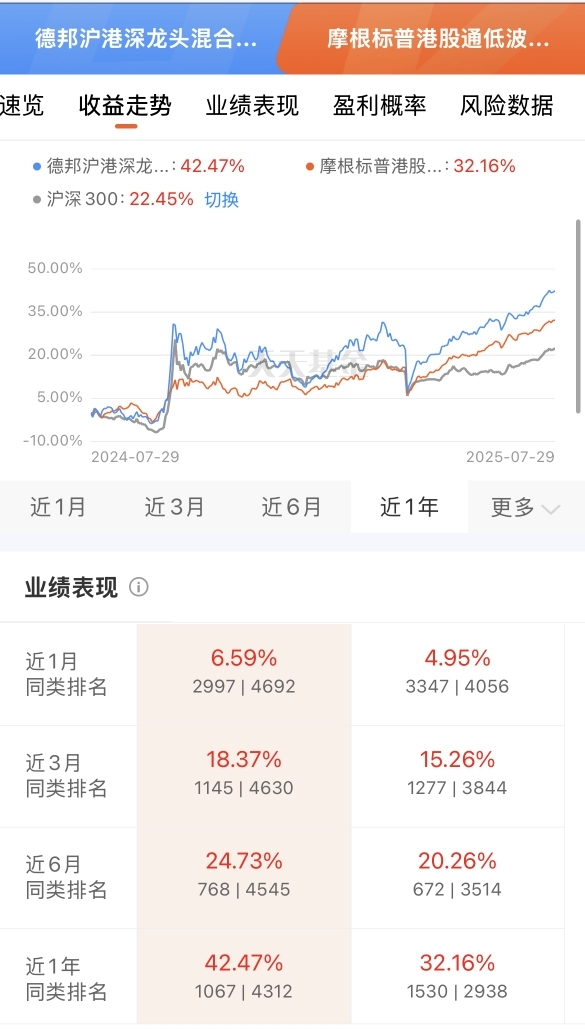Click the info icon beside 业绩表现
This screenshot has height=1030, width=585.
point(139,587)
